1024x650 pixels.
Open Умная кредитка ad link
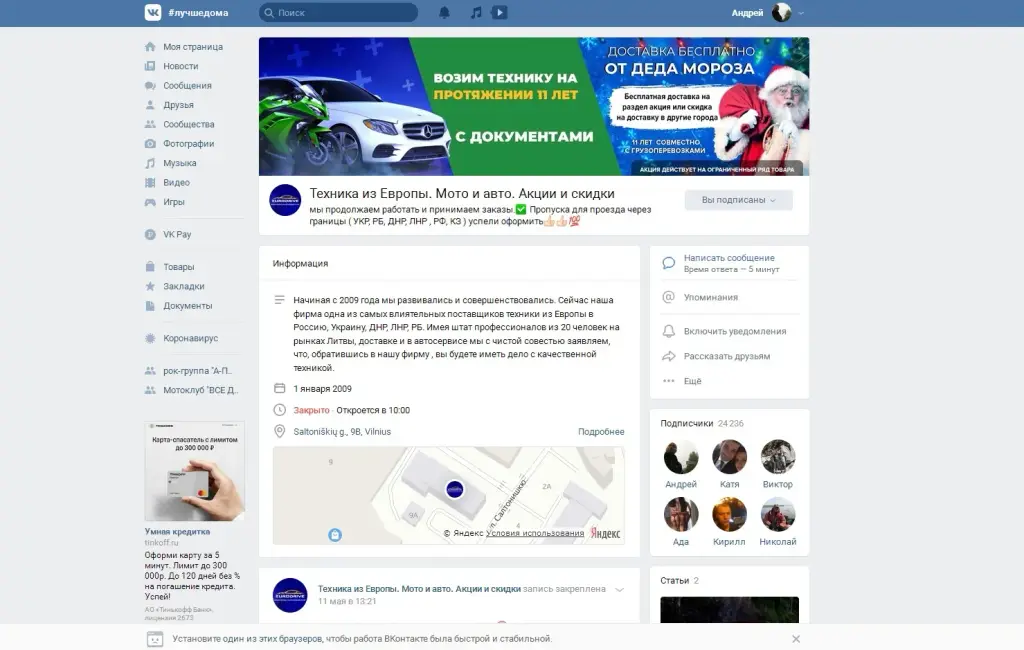[177, 532]
